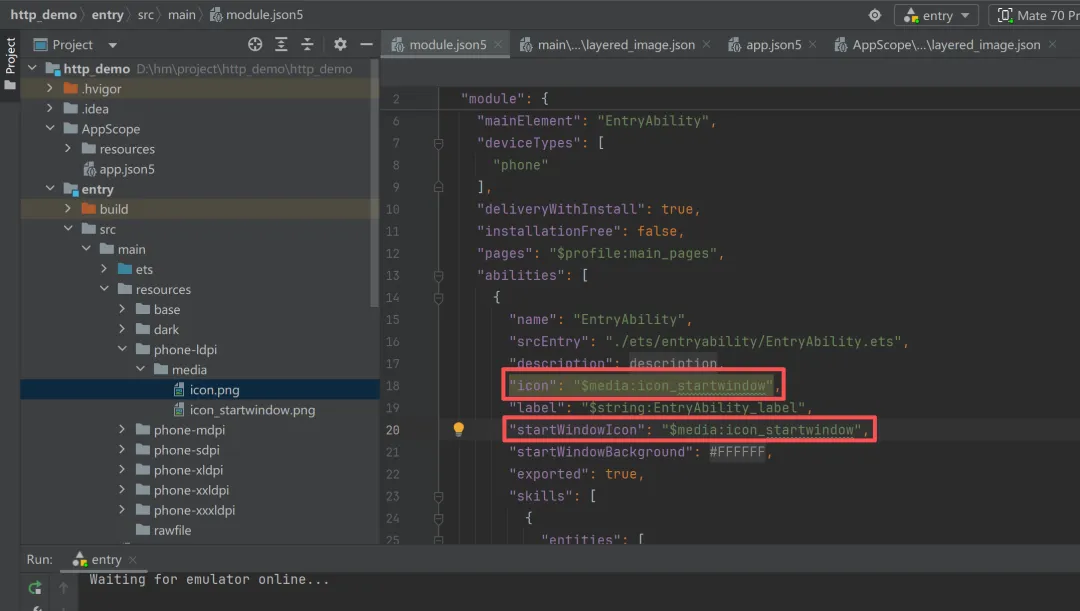Viewport: 1080px width, 611px height.
Task: Click the up arrow in Run panel
Action: 63,588
